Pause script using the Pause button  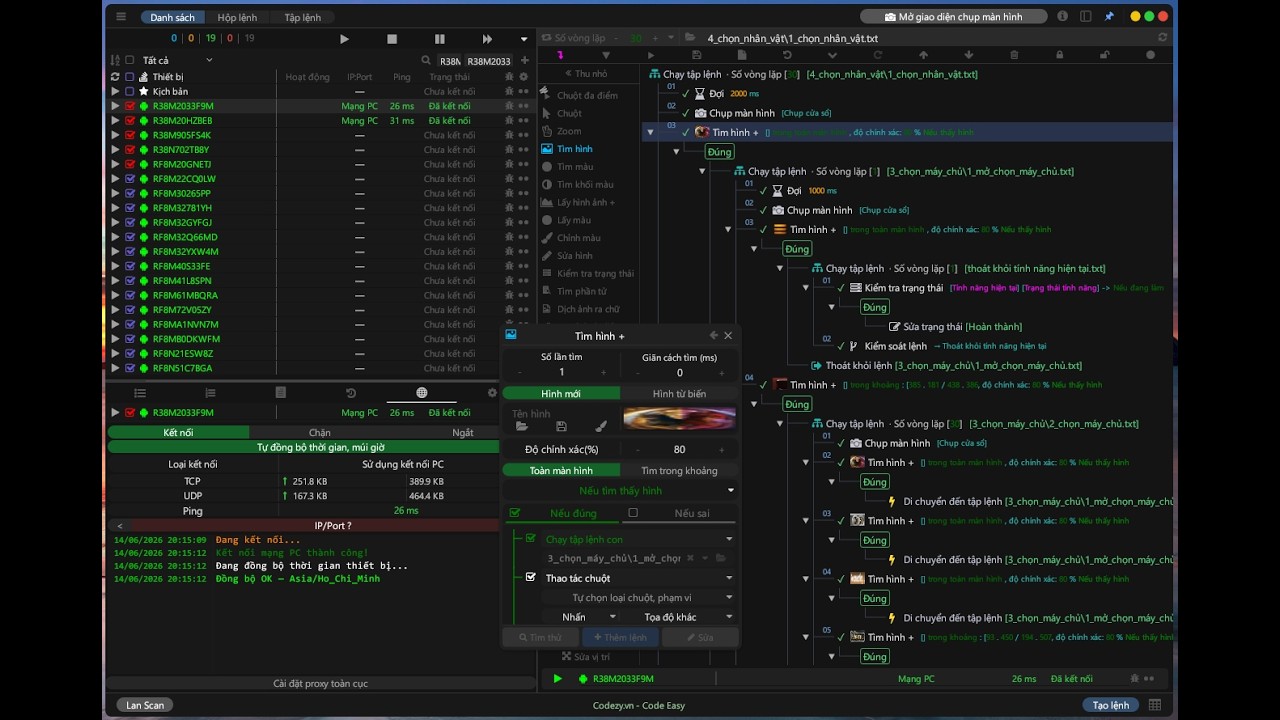440,39
